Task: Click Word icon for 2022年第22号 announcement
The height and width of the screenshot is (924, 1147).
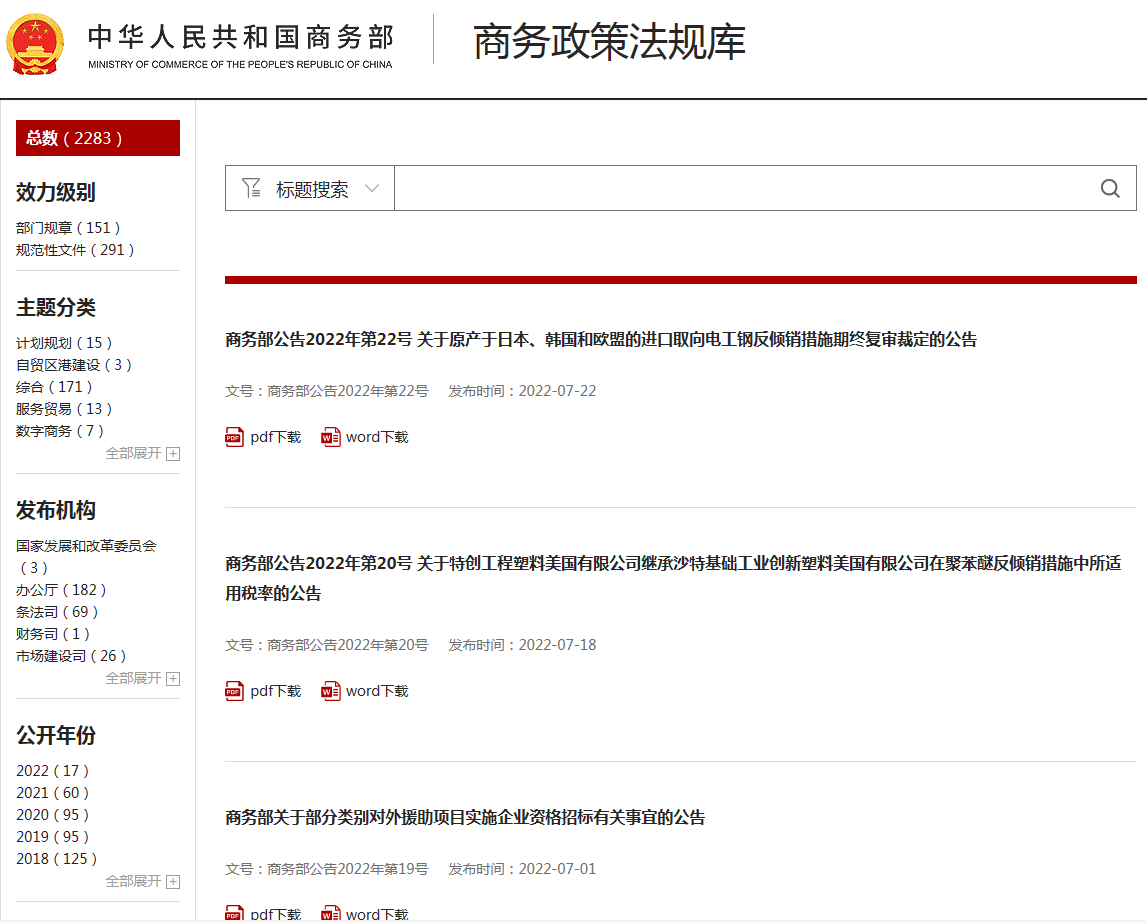Action: pos(331,437)
